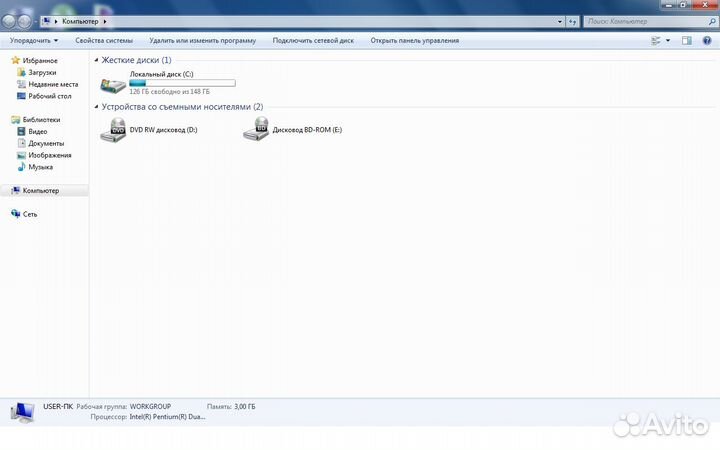The image size is (720, 450).
Task: Select Загрузки in the navigation pane
Action: pyautogui.click(x=42, y=72)
